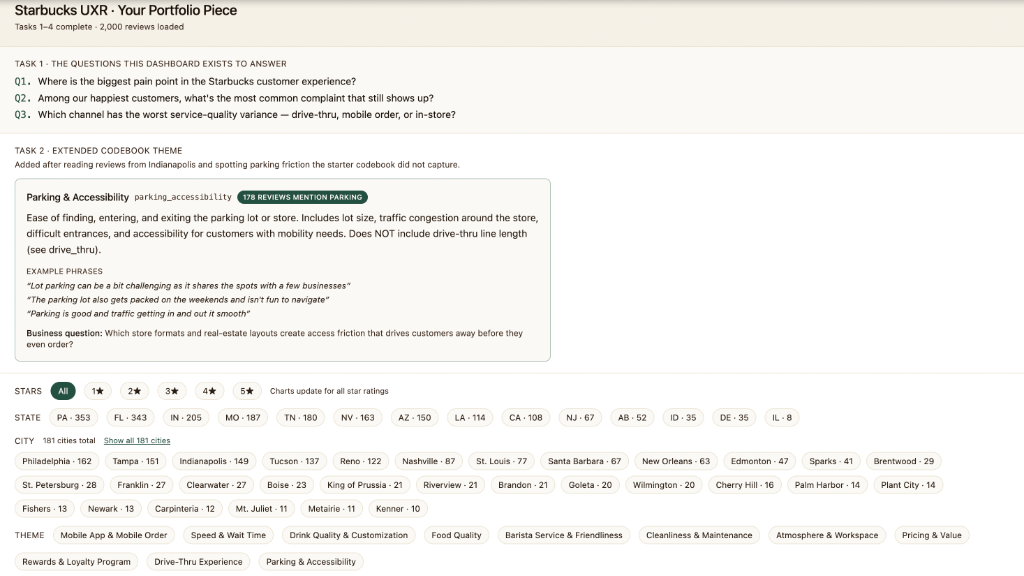This screenshot has width=1024, height=576.
Task: Choose Brandon · 21 city chip
Action: (523, 485)
